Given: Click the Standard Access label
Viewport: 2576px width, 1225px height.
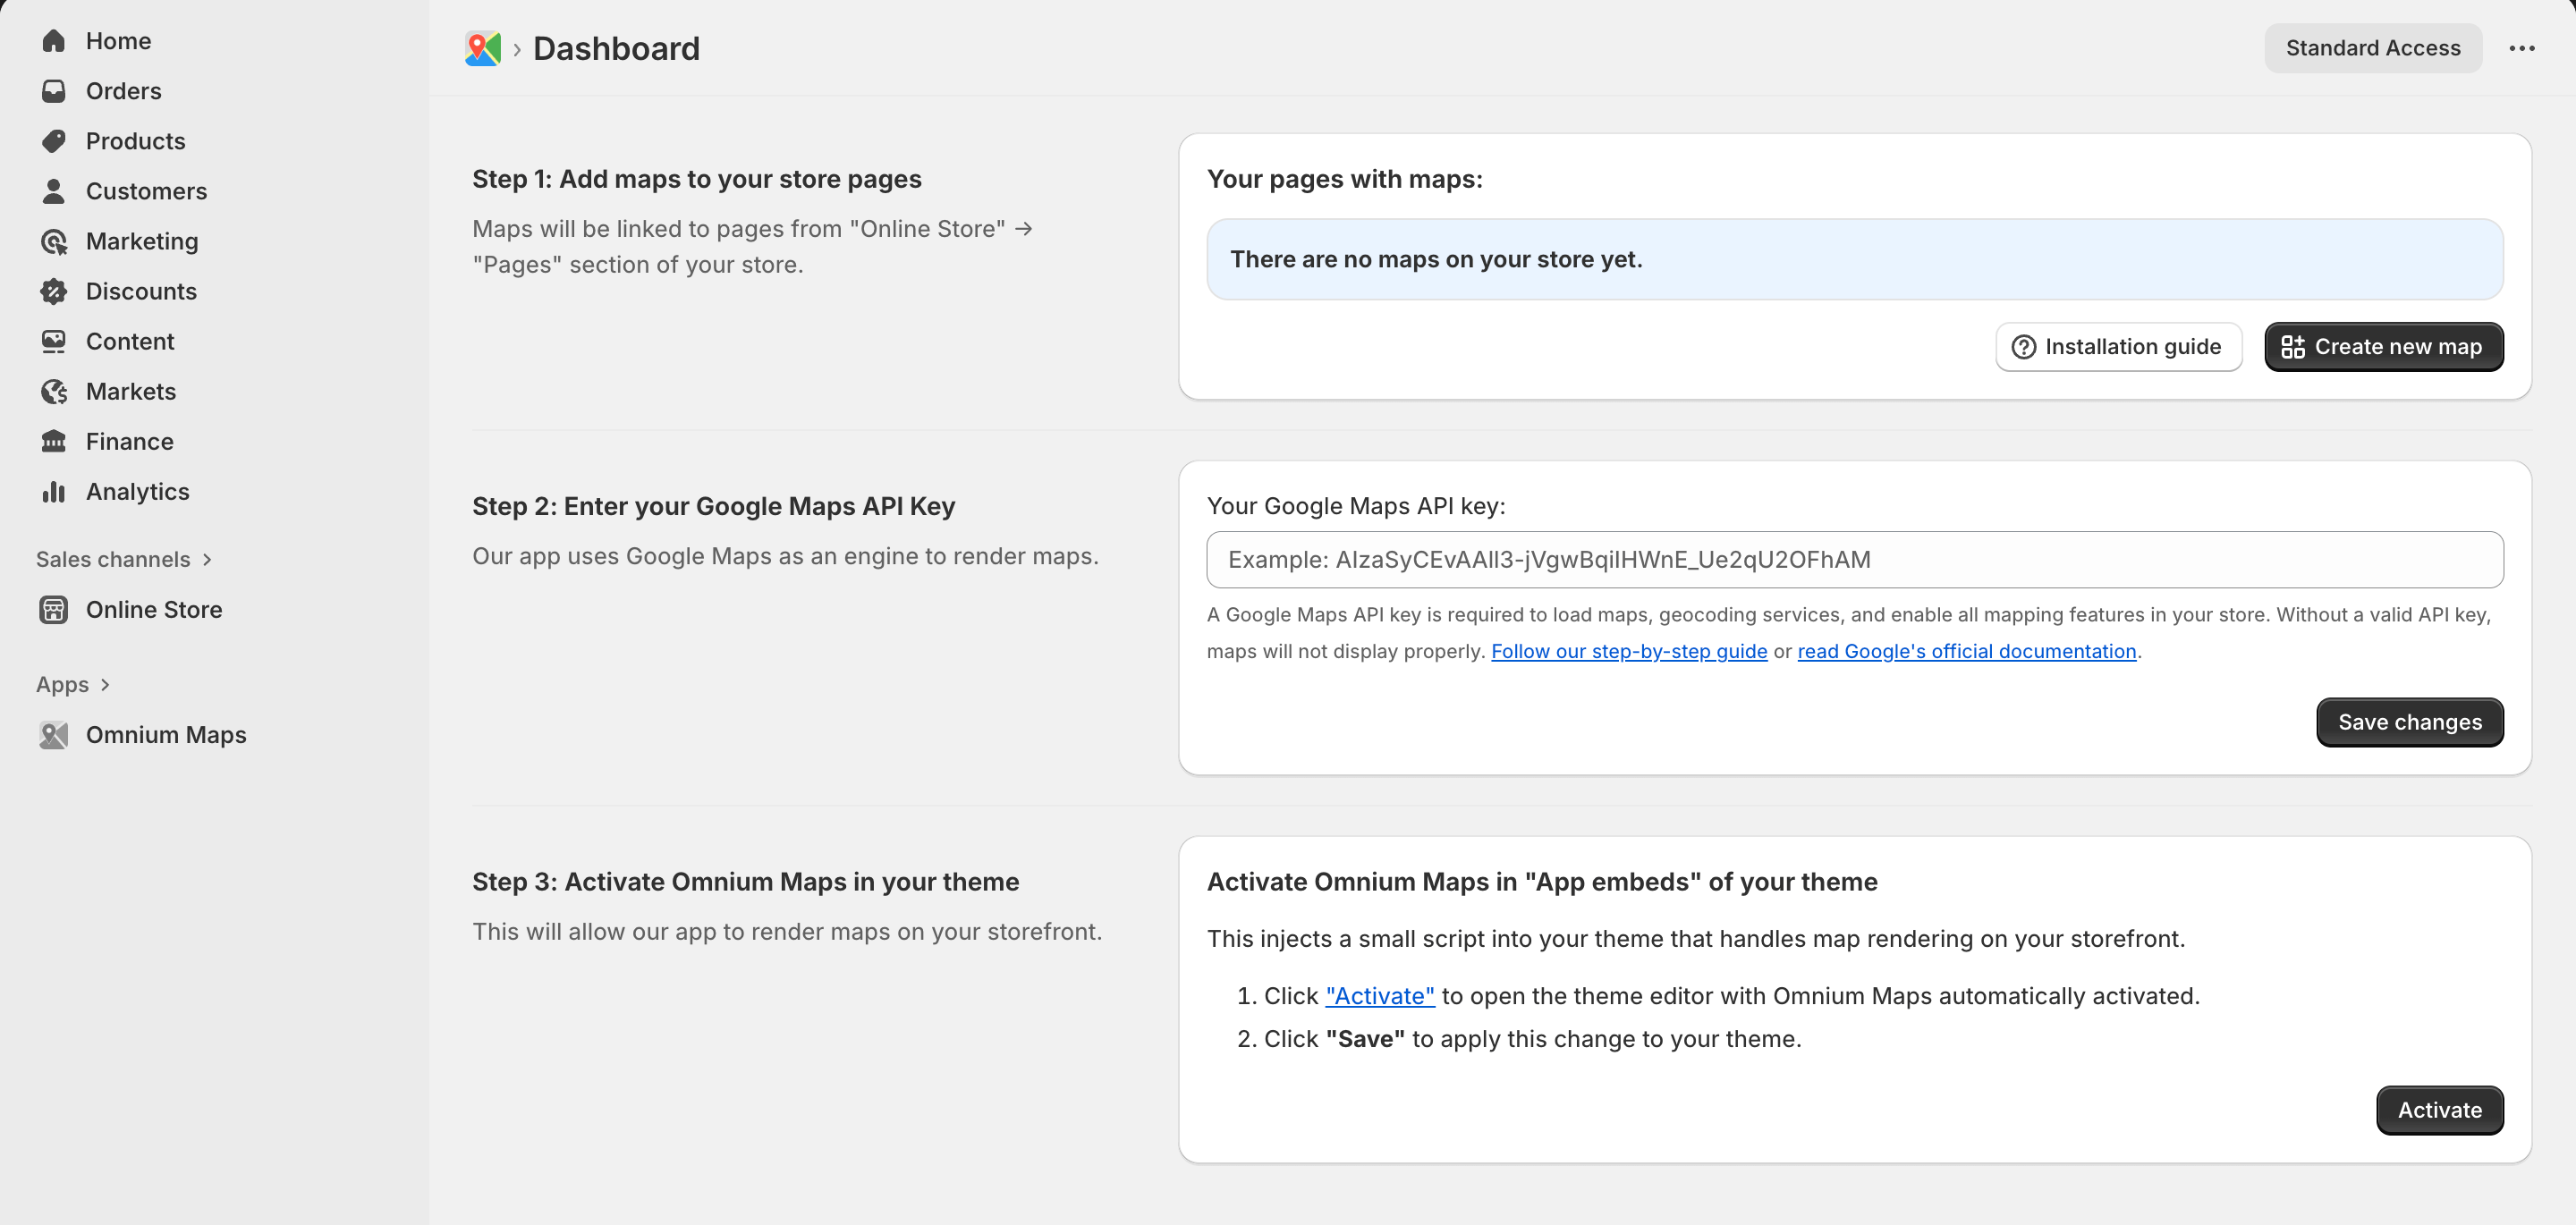Looking at the screenshot, I should coord(2374,47).
